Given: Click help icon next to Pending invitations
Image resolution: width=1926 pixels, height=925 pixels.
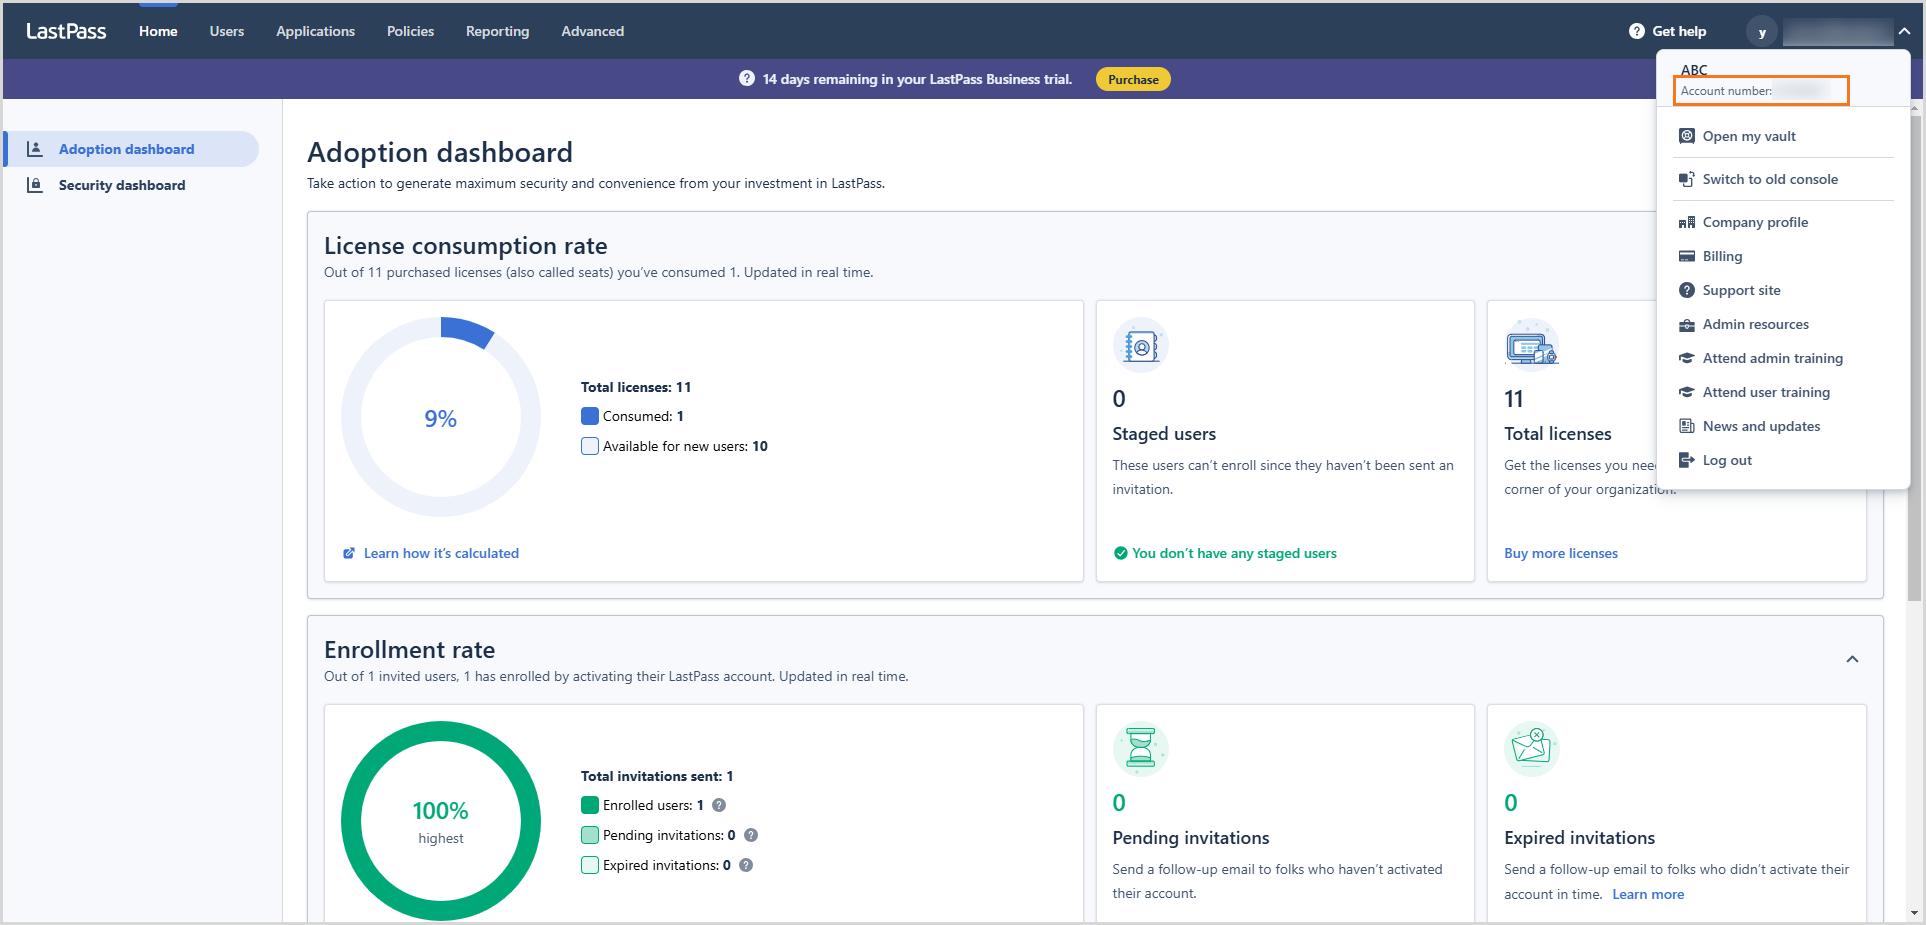Looking at the screenshot, I should (x=751, y=835).
